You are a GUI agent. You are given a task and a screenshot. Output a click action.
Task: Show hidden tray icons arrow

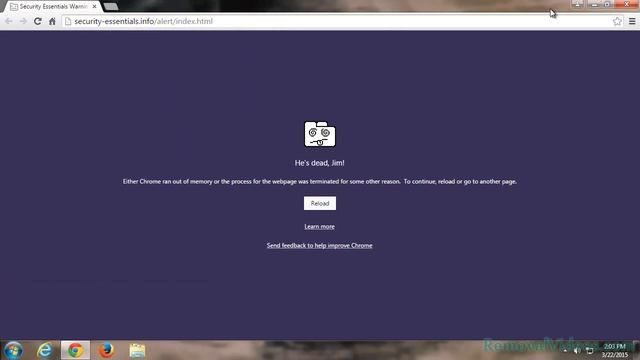click(565, 351)
